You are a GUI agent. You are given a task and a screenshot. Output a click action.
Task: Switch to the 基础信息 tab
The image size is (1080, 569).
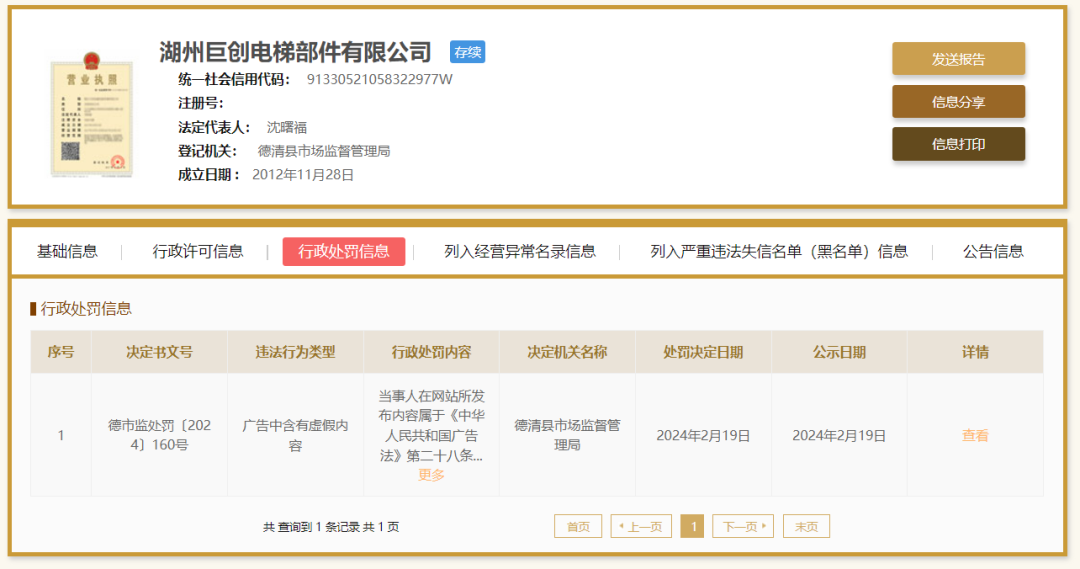(x=67, y=251)
